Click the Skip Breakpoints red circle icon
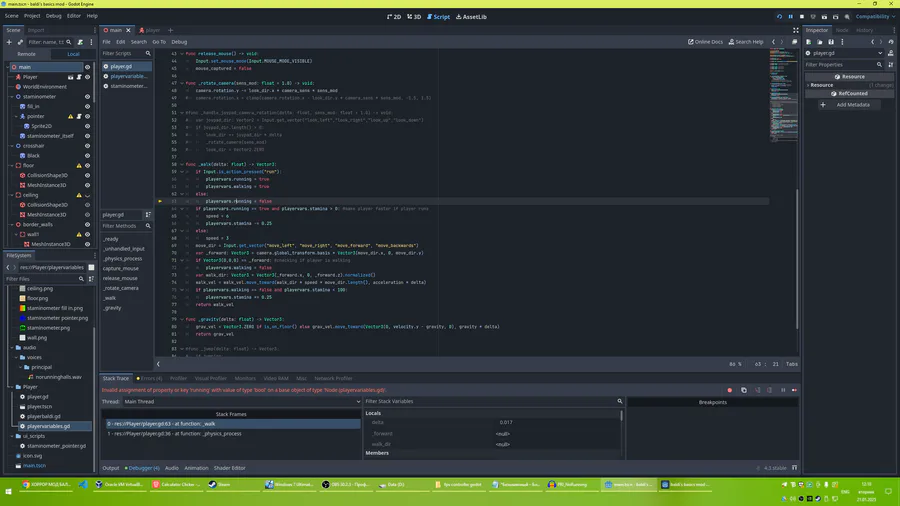The image size is (900, 506). 730,390
